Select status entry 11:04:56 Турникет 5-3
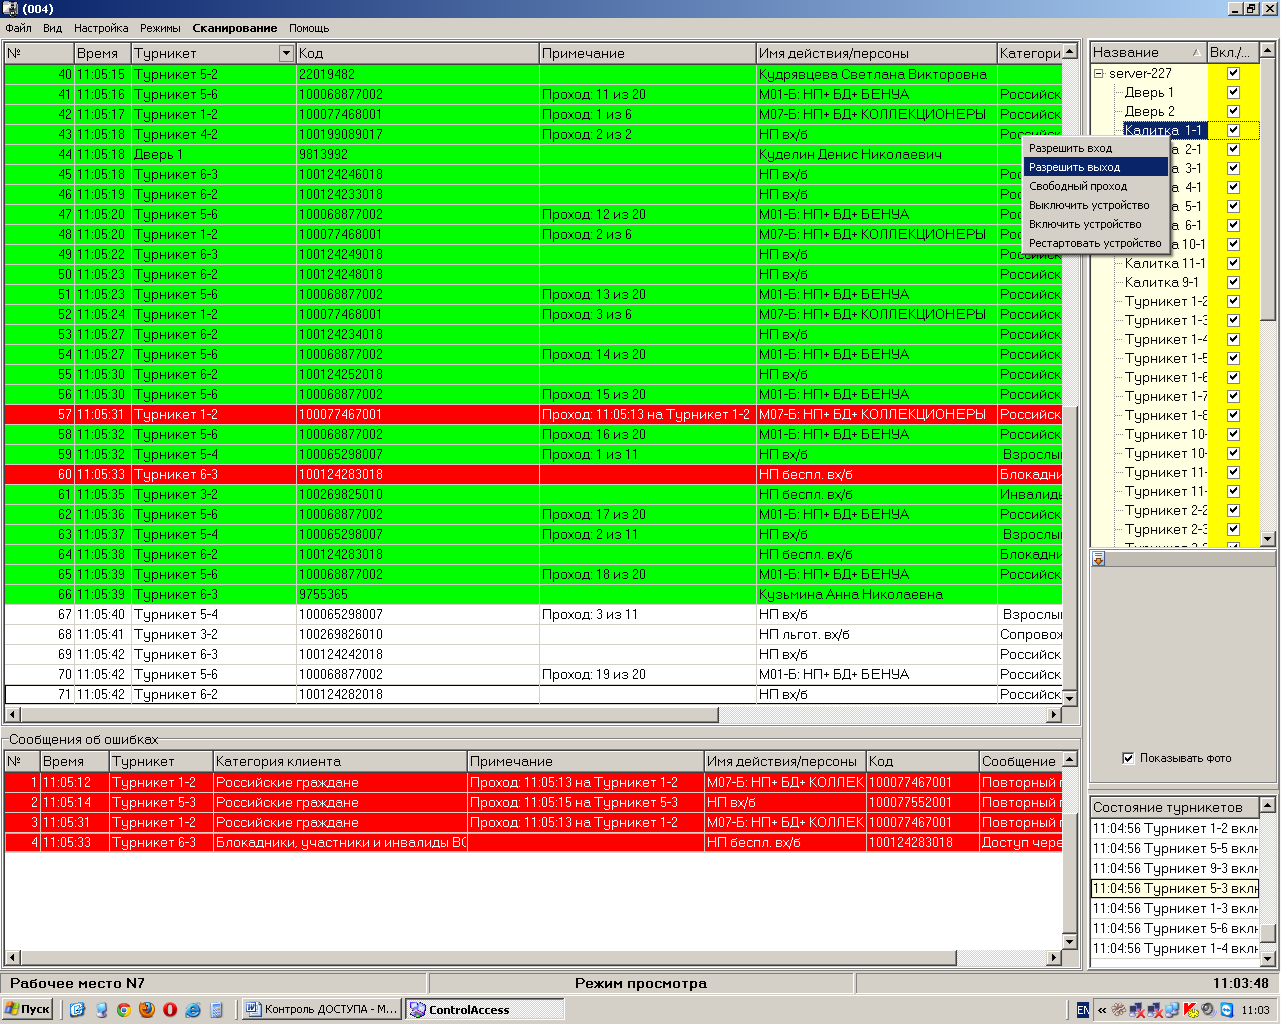Screen dimensions: 1282x1024 coord(1175,888)
